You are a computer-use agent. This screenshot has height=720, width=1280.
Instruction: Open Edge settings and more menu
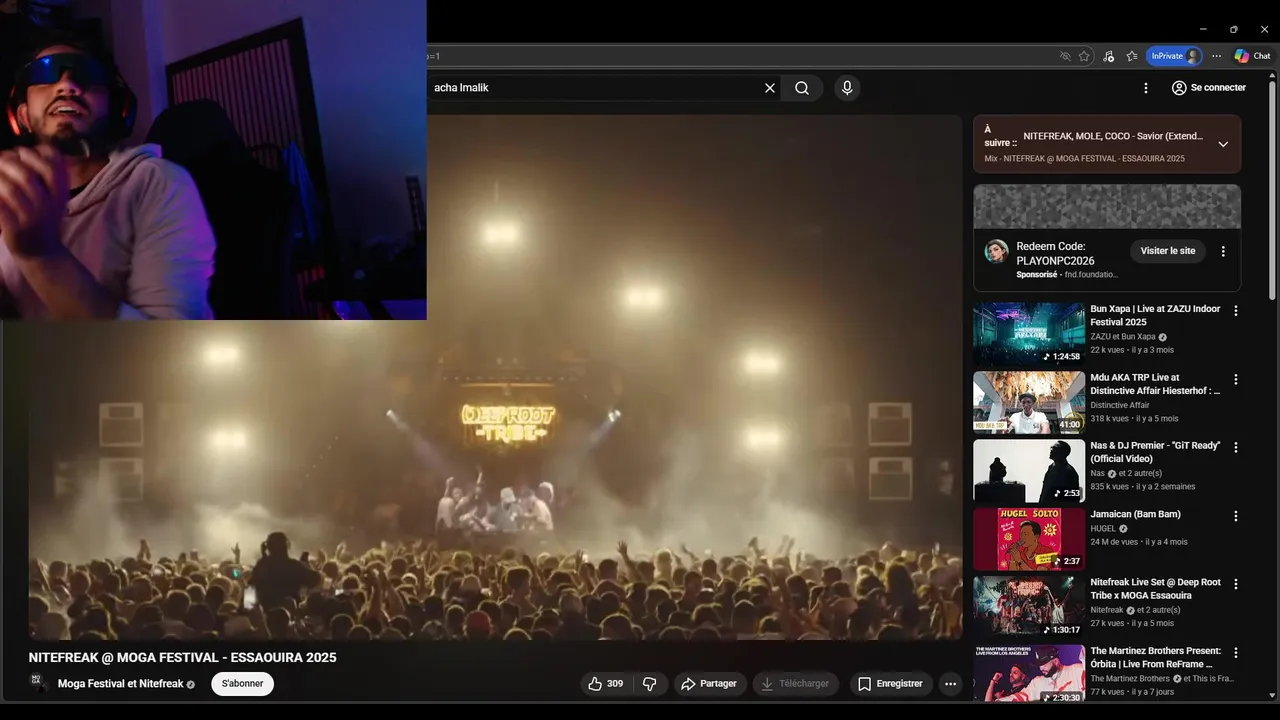point(1216,56)
